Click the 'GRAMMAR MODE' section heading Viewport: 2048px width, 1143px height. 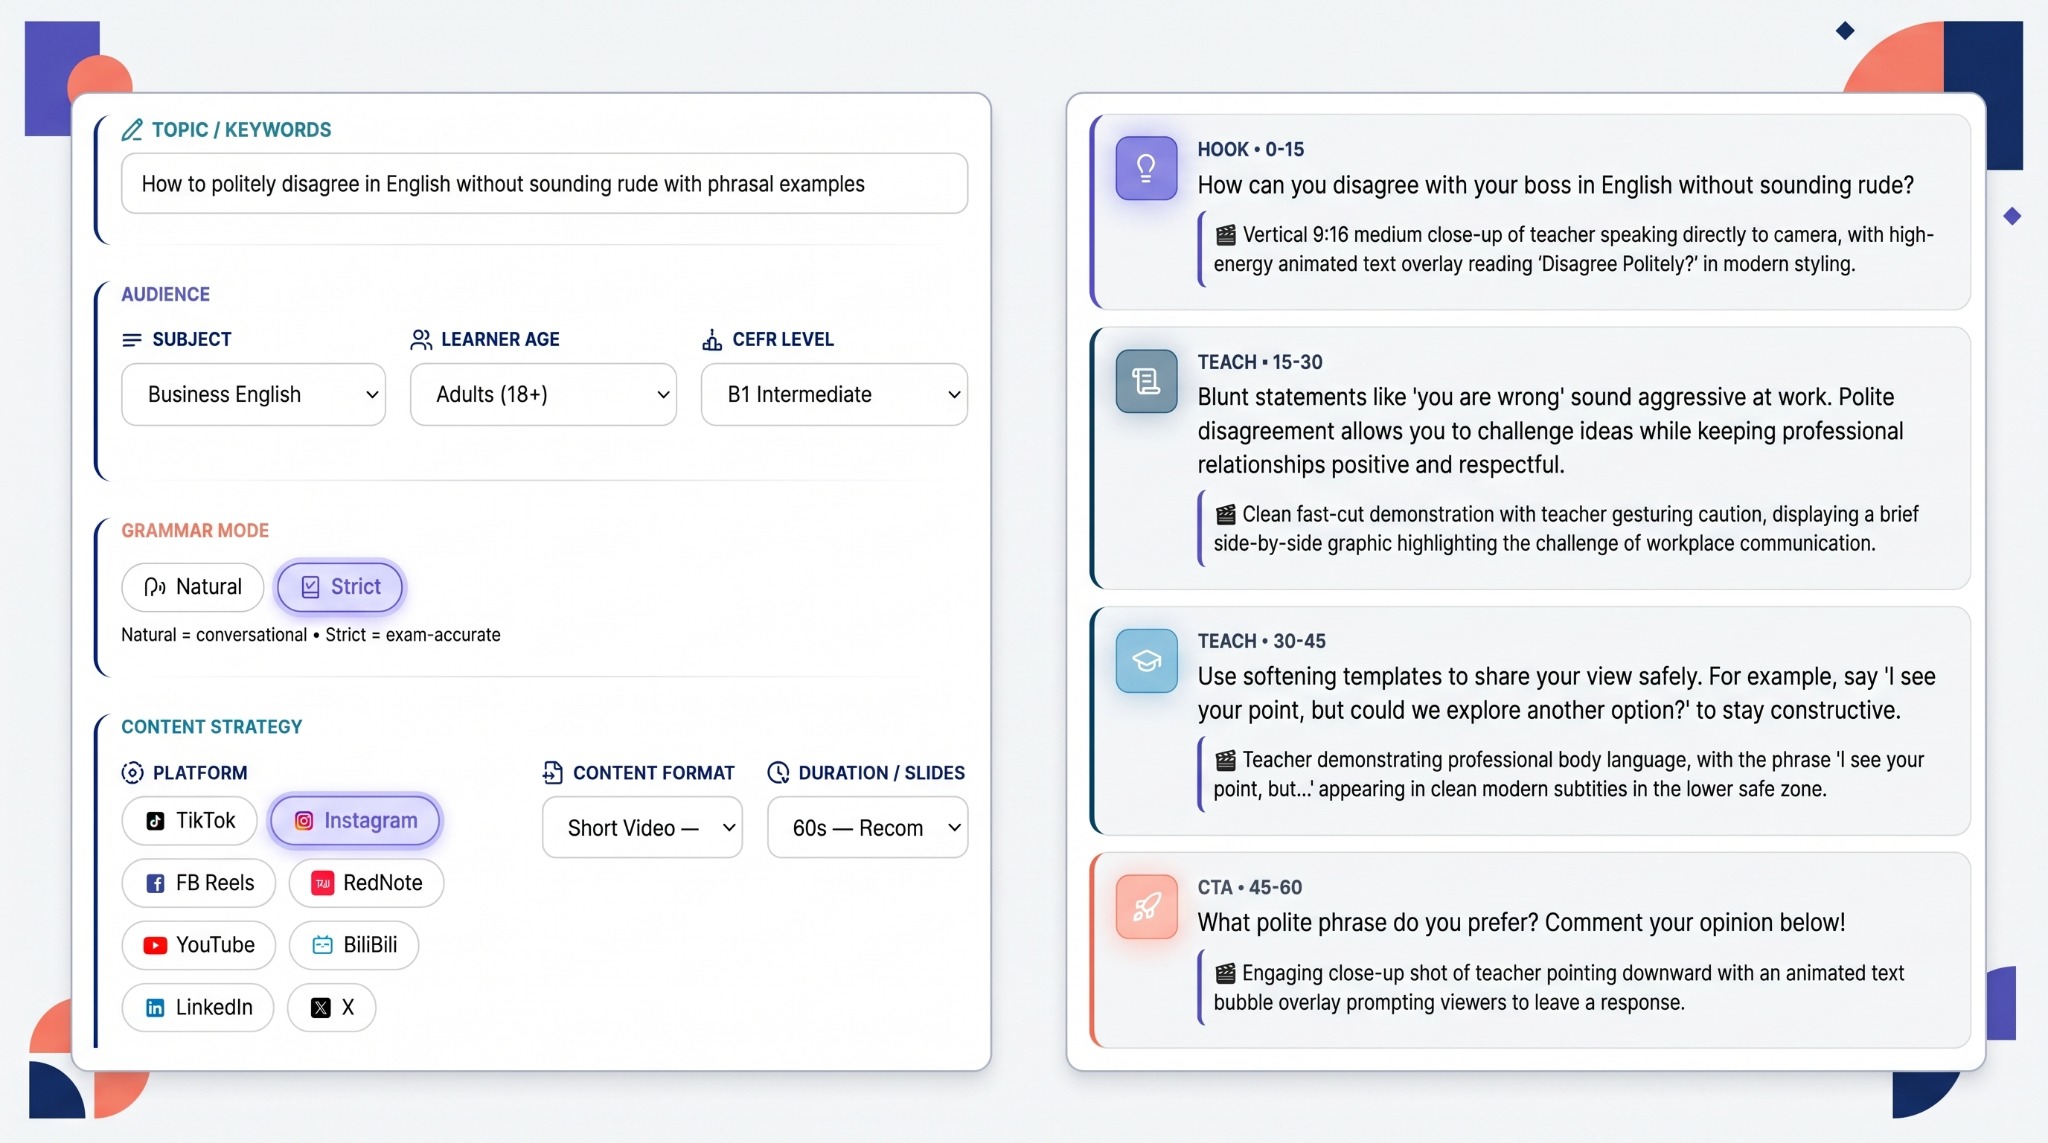[195, 531]
